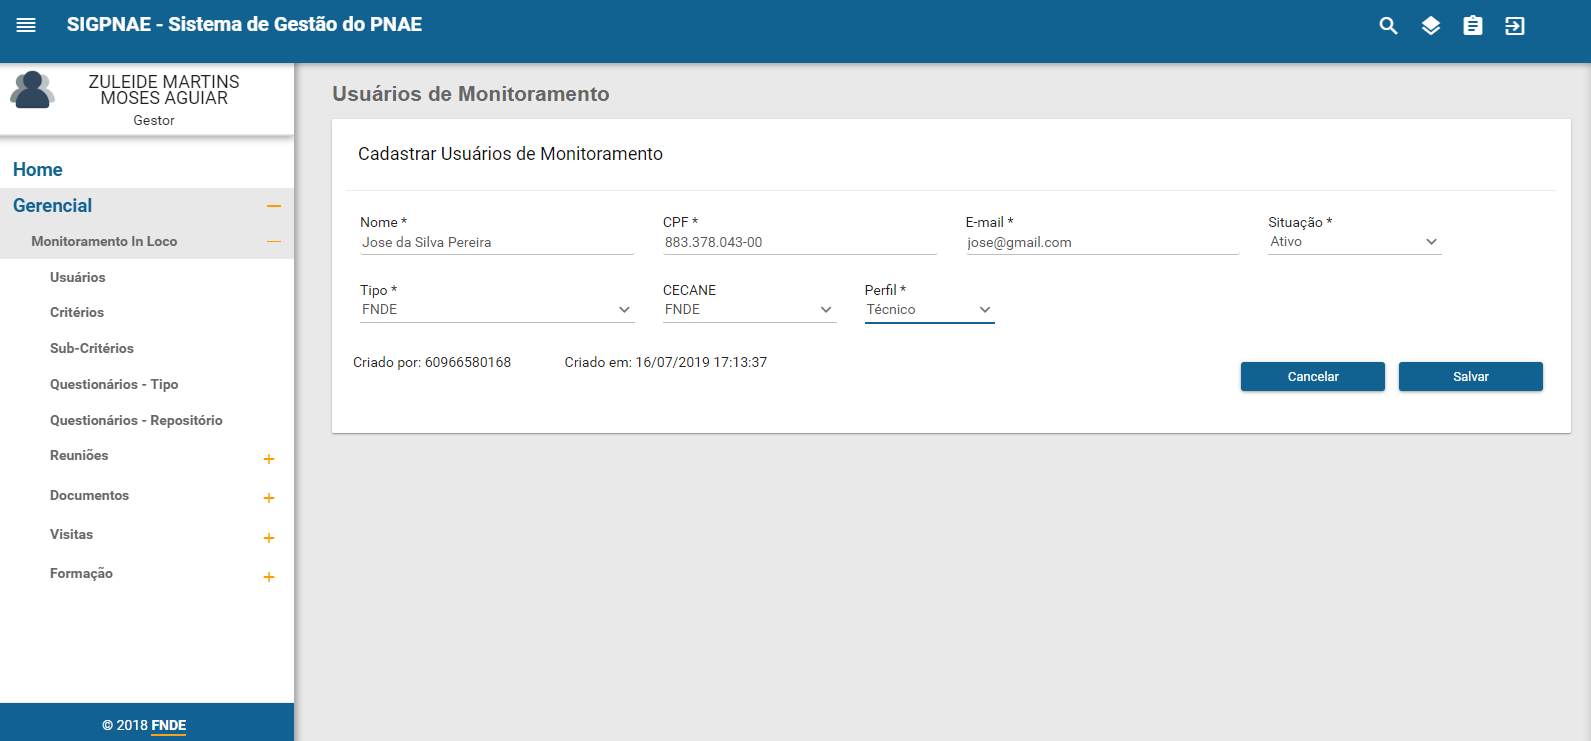Expand Documentos with plus icon
The image size is (1591, 741).
click(x=268, y=498)
